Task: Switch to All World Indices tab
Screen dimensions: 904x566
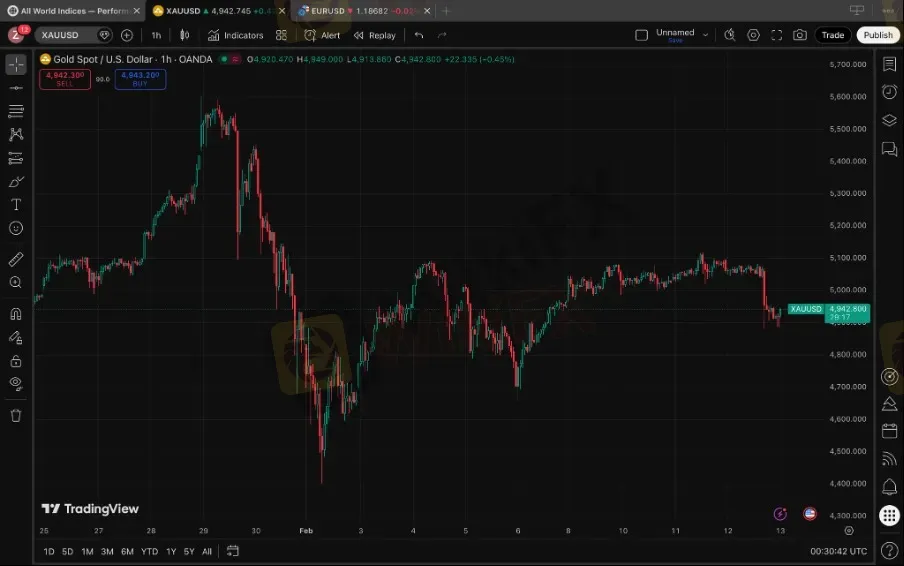Action: [73, 11]
